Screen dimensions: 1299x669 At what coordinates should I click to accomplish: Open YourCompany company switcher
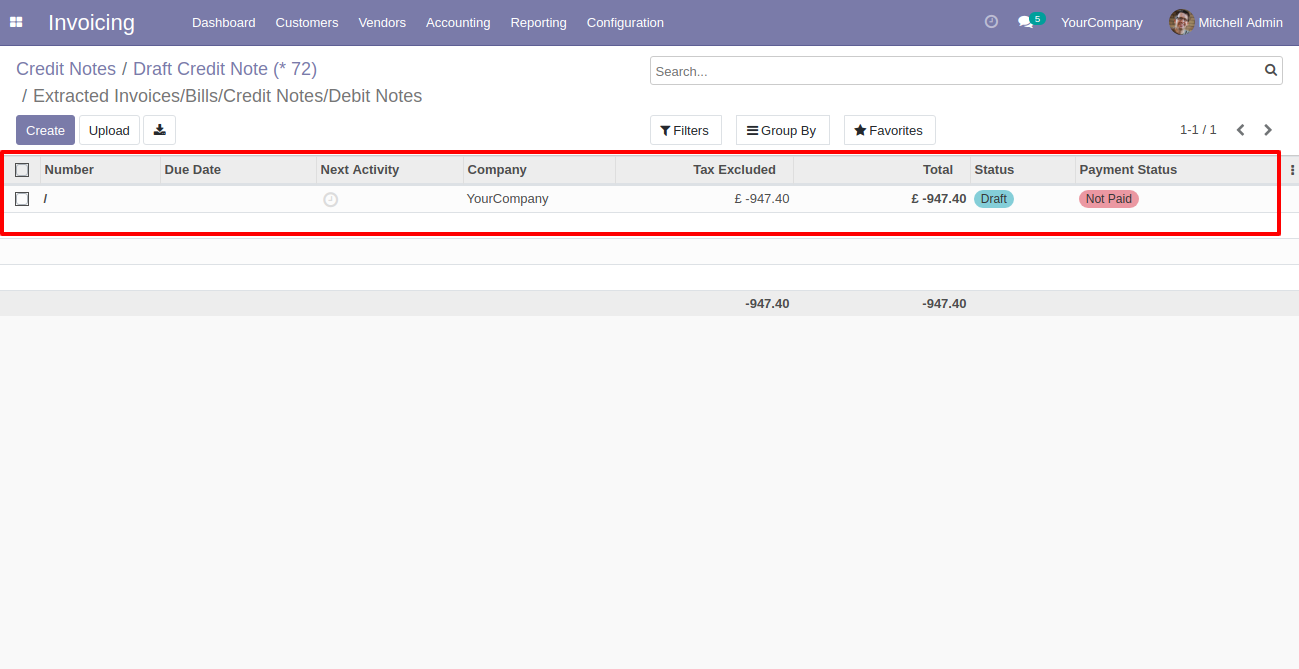1101,22
